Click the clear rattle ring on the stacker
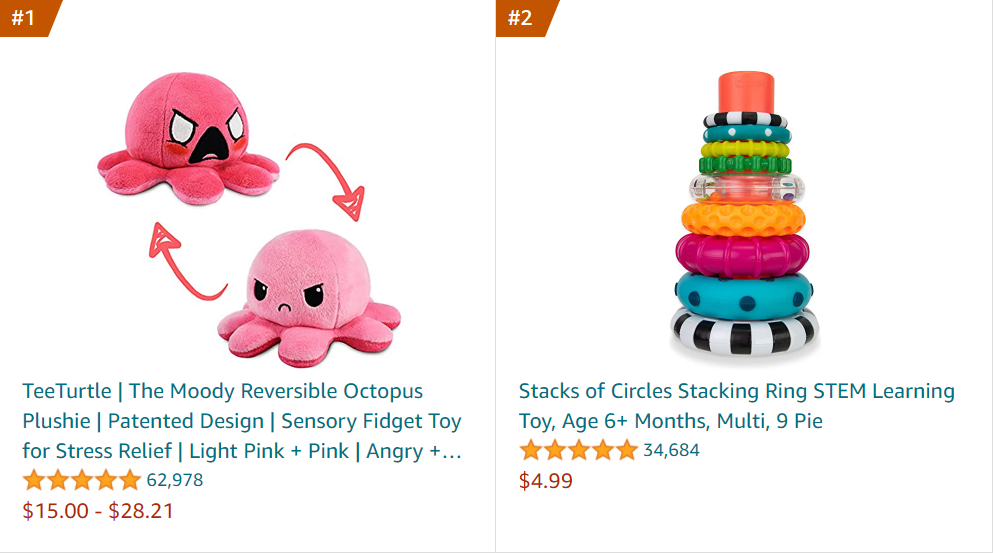Screen dimensions: 993x553 [x=745, y=186]
